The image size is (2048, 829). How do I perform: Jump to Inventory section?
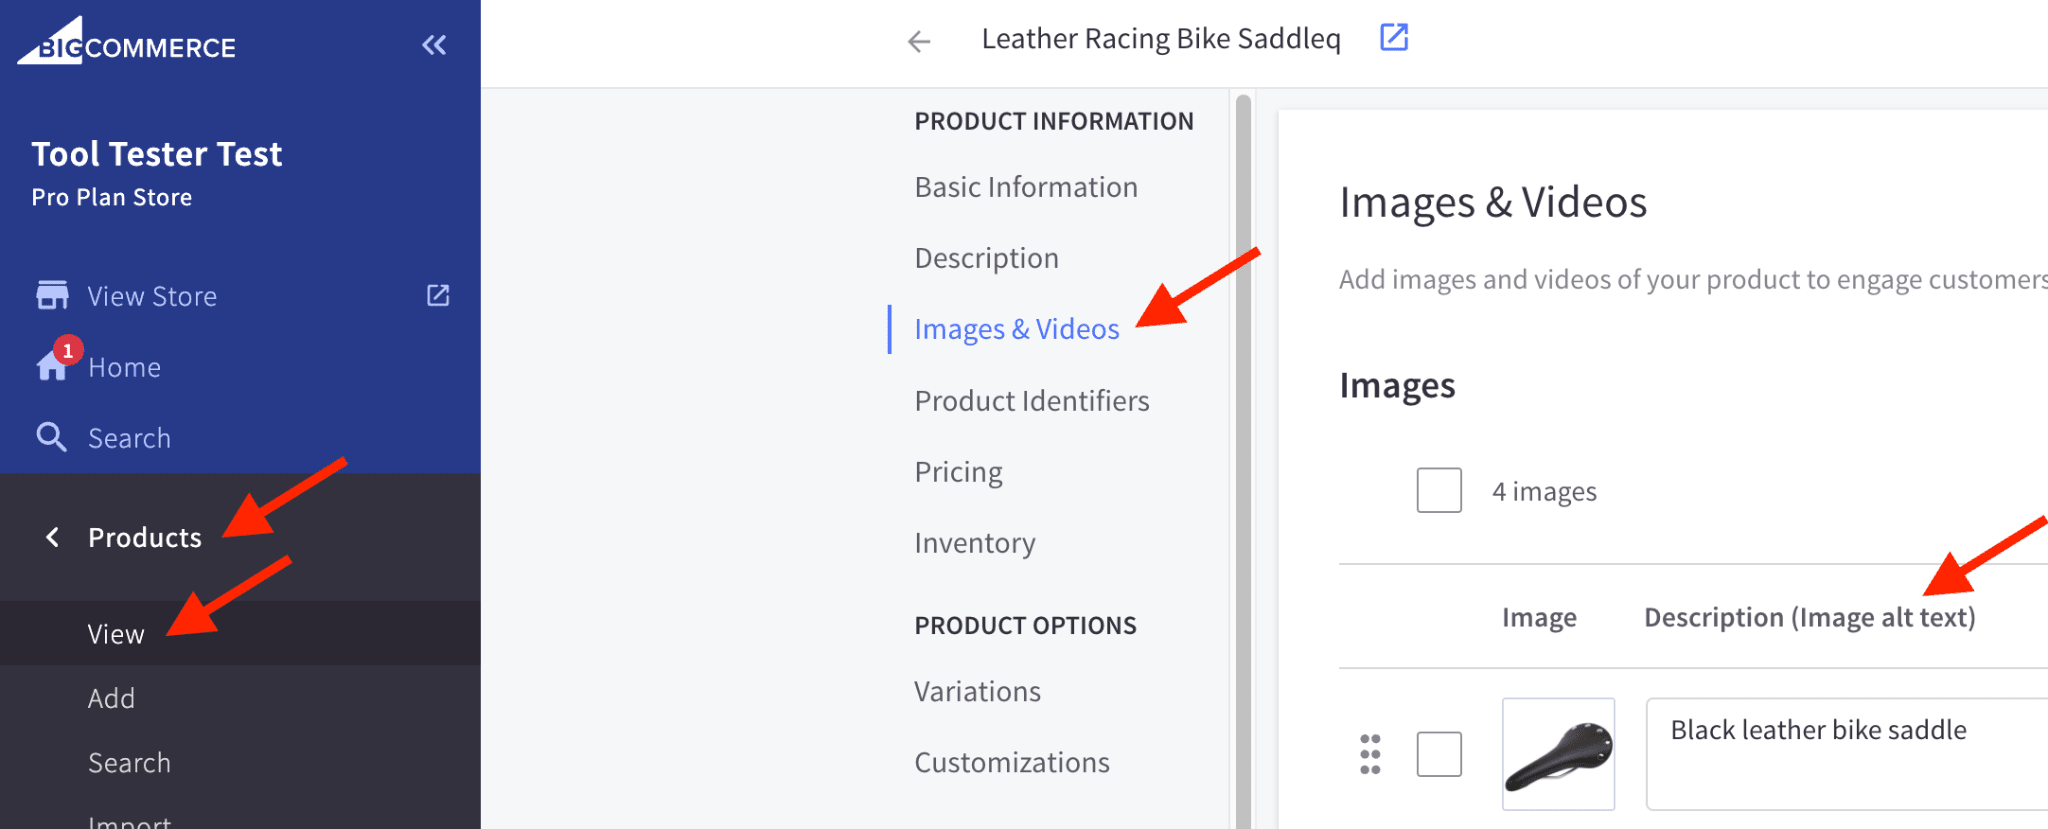(975, 543)
